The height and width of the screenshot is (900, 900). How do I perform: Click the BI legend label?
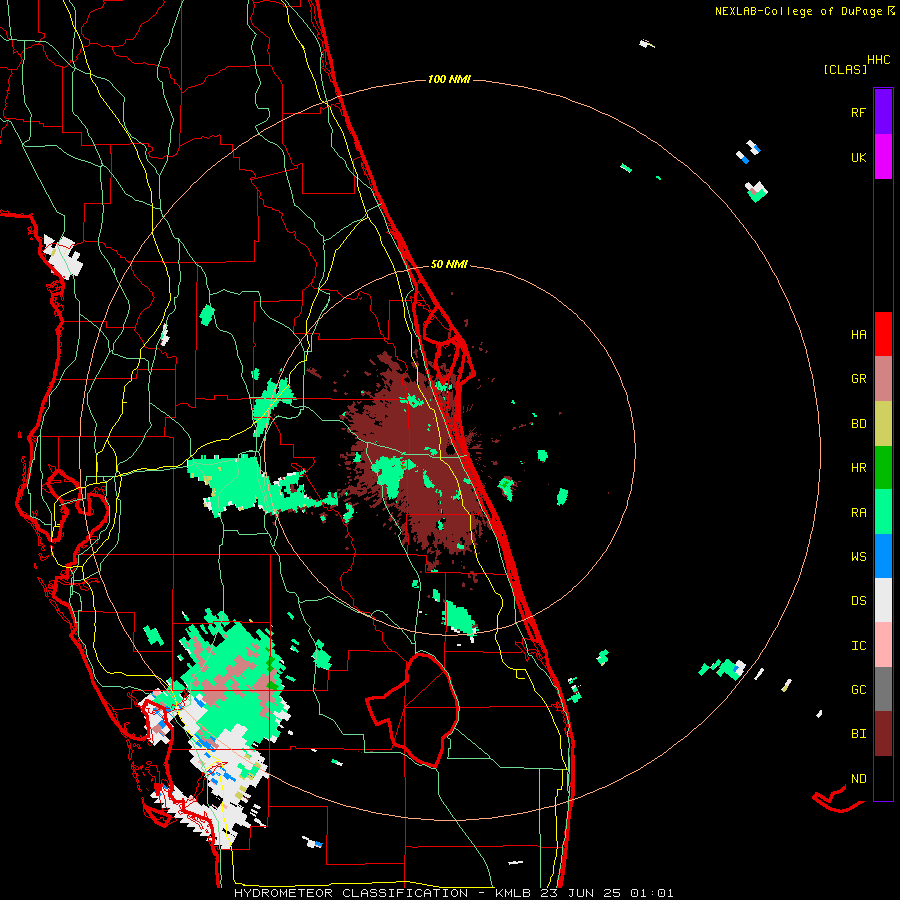[x=858, y=734]
